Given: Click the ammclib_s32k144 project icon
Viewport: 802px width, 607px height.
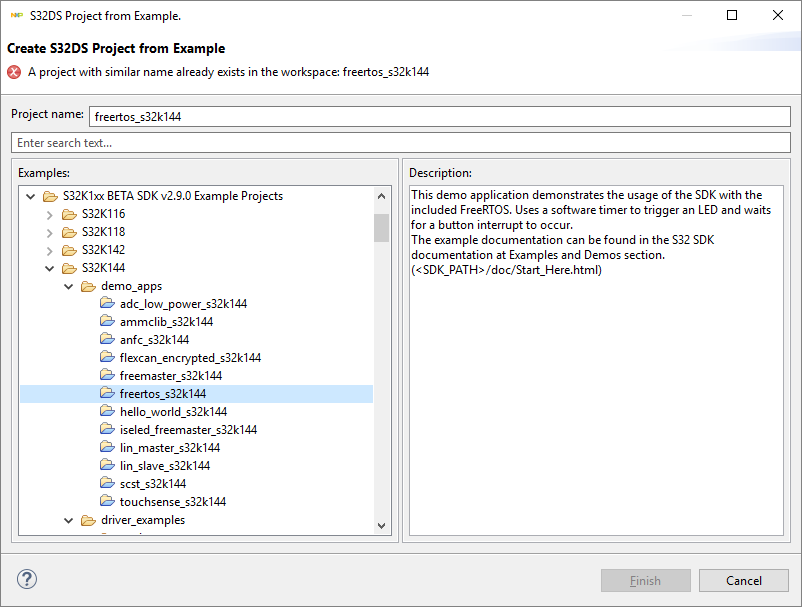Looking at the screenshot, I should [107, 322].
